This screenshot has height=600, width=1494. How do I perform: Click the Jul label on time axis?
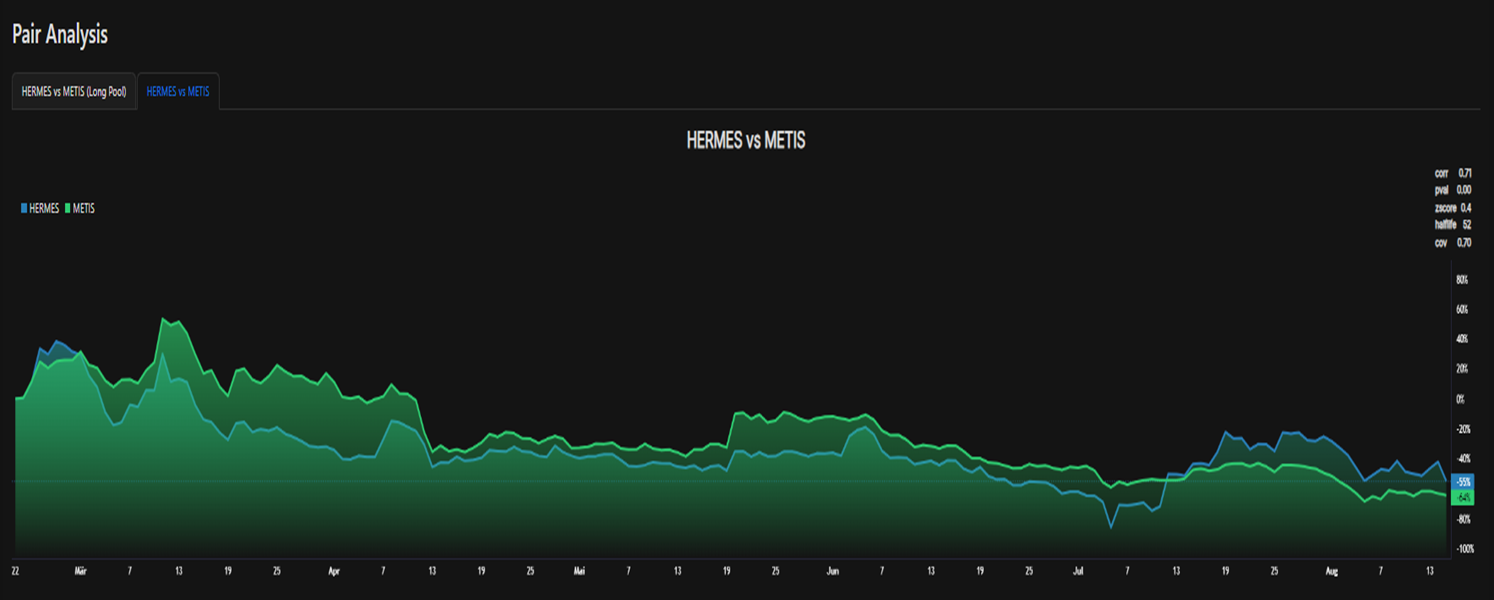click(x=1078, y=572)
